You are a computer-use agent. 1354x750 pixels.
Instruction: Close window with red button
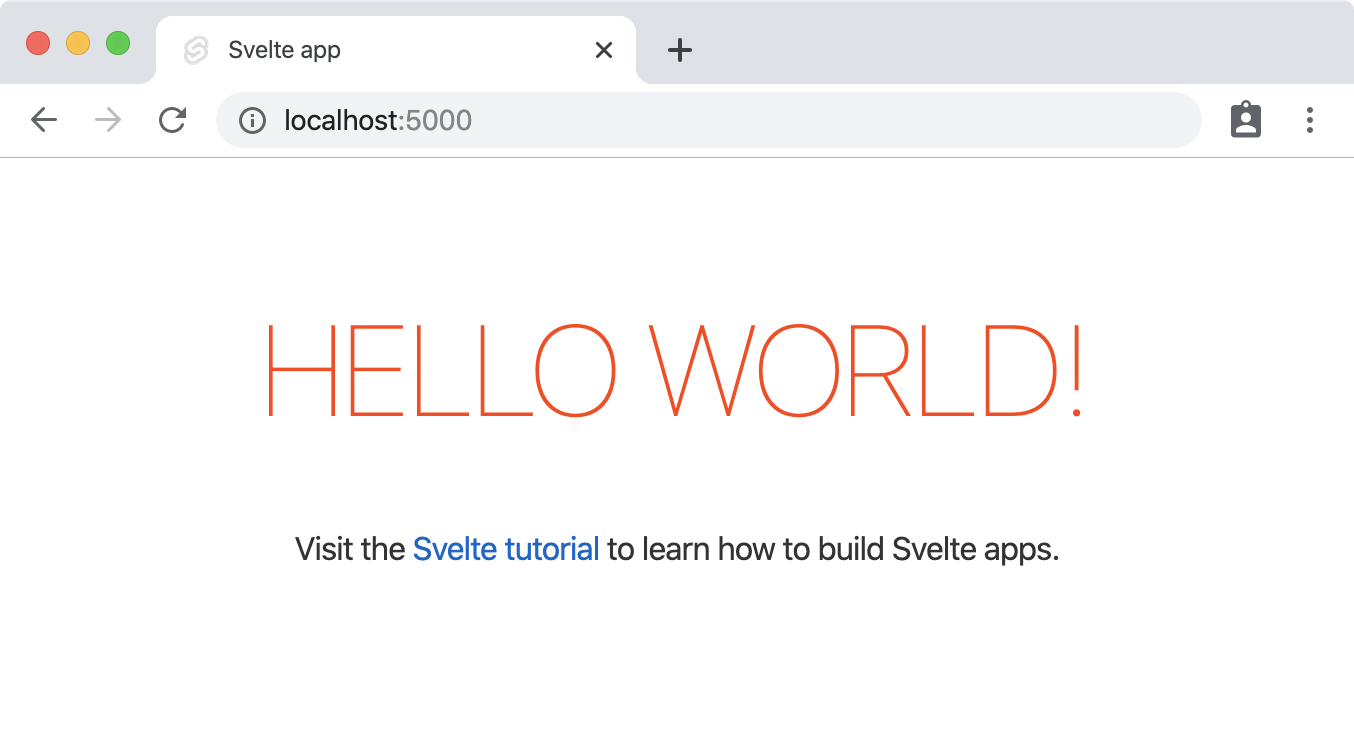click(x=38, y=43)
